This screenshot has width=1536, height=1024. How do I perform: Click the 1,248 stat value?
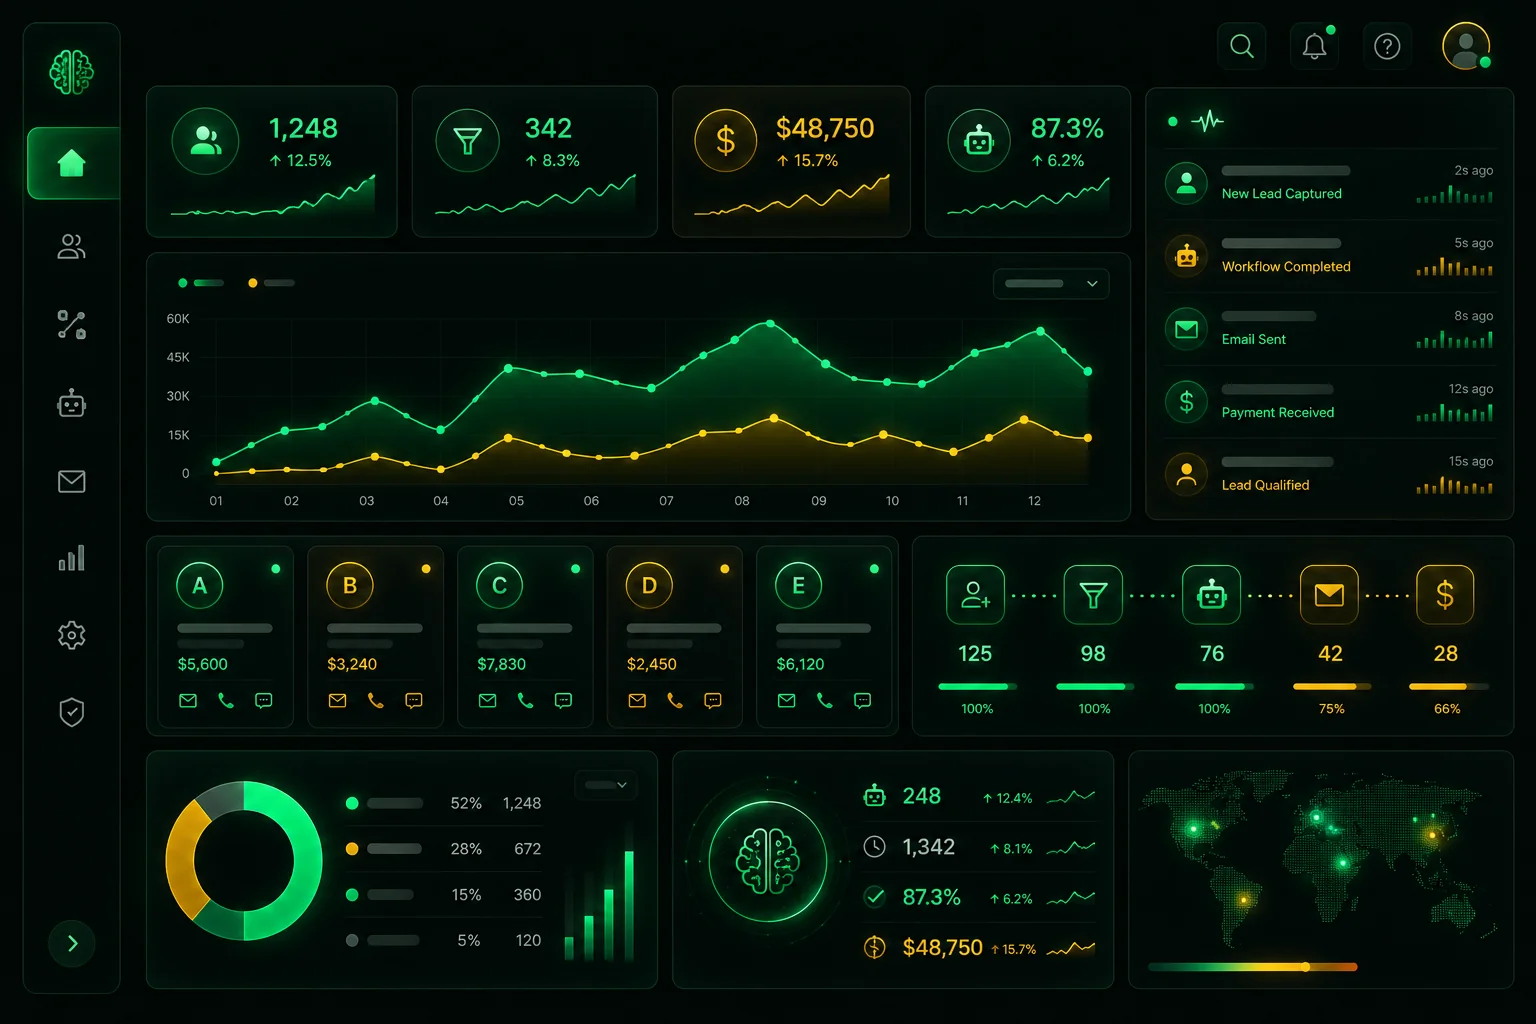(x=304, y=128)
